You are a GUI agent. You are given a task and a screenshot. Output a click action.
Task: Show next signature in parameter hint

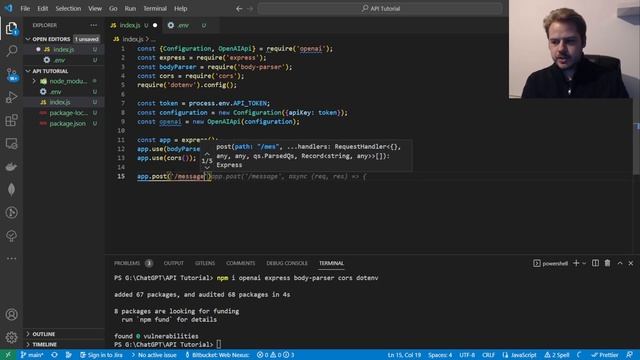pyautogui.click(x=207, y=167)
